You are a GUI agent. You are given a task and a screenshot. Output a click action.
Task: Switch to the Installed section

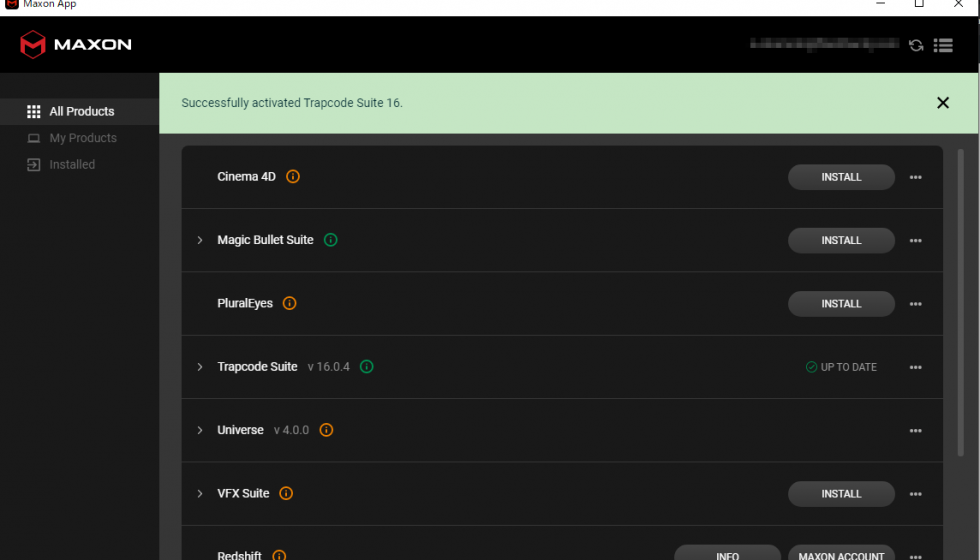pos(79,164)
